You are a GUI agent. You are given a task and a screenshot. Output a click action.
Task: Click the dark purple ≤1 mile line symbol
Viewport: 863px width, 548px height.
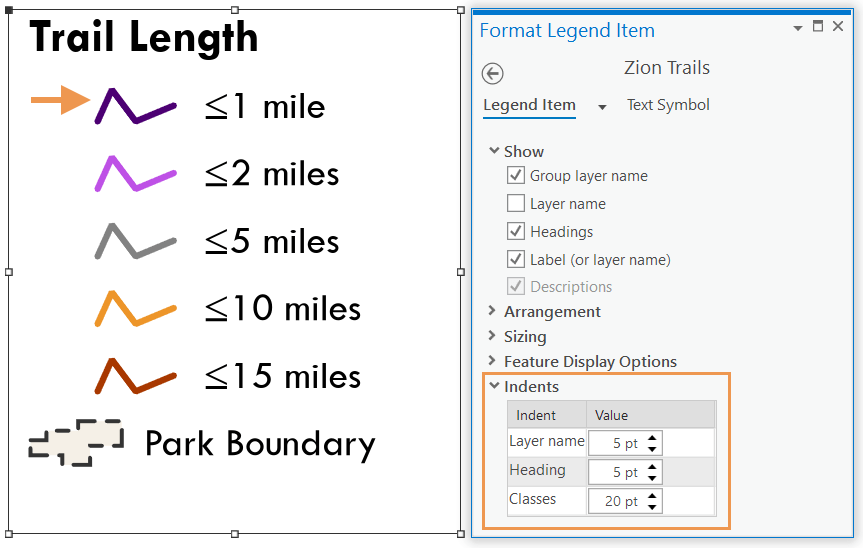click(x=135, y=106)
